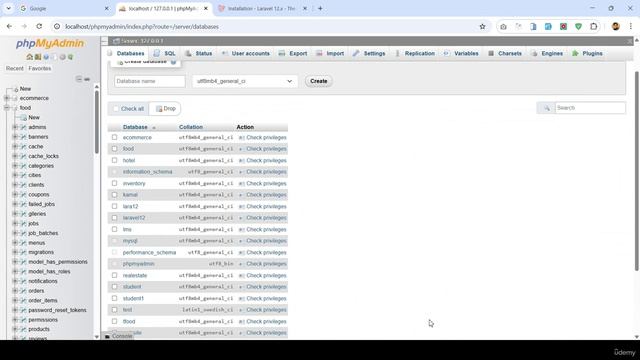Open the Import tab
Viewport: 640px width, 360px height.
coord(330,53)
